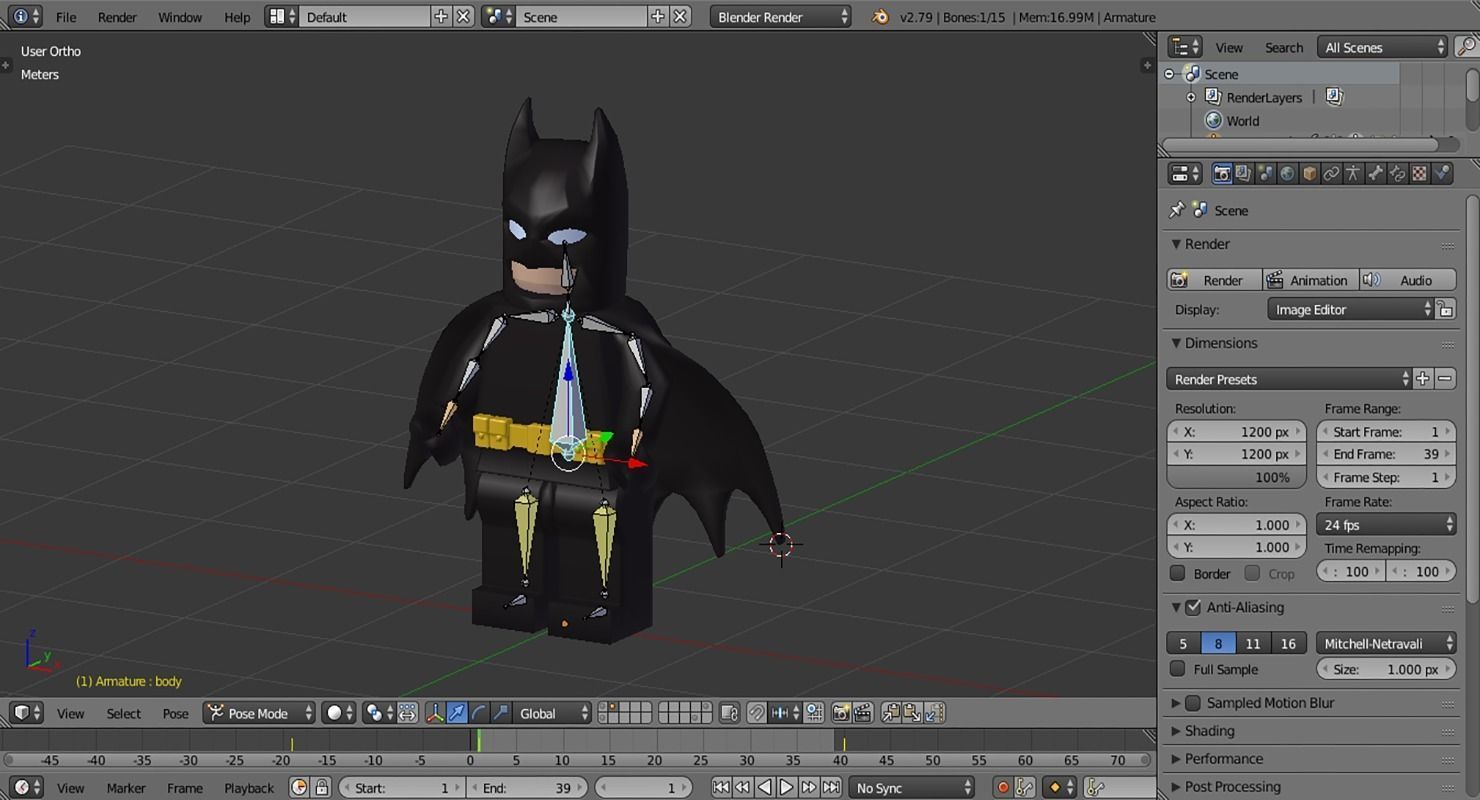
Task: Click the Paste Flipped Pose icon
Action: [935, 713]
